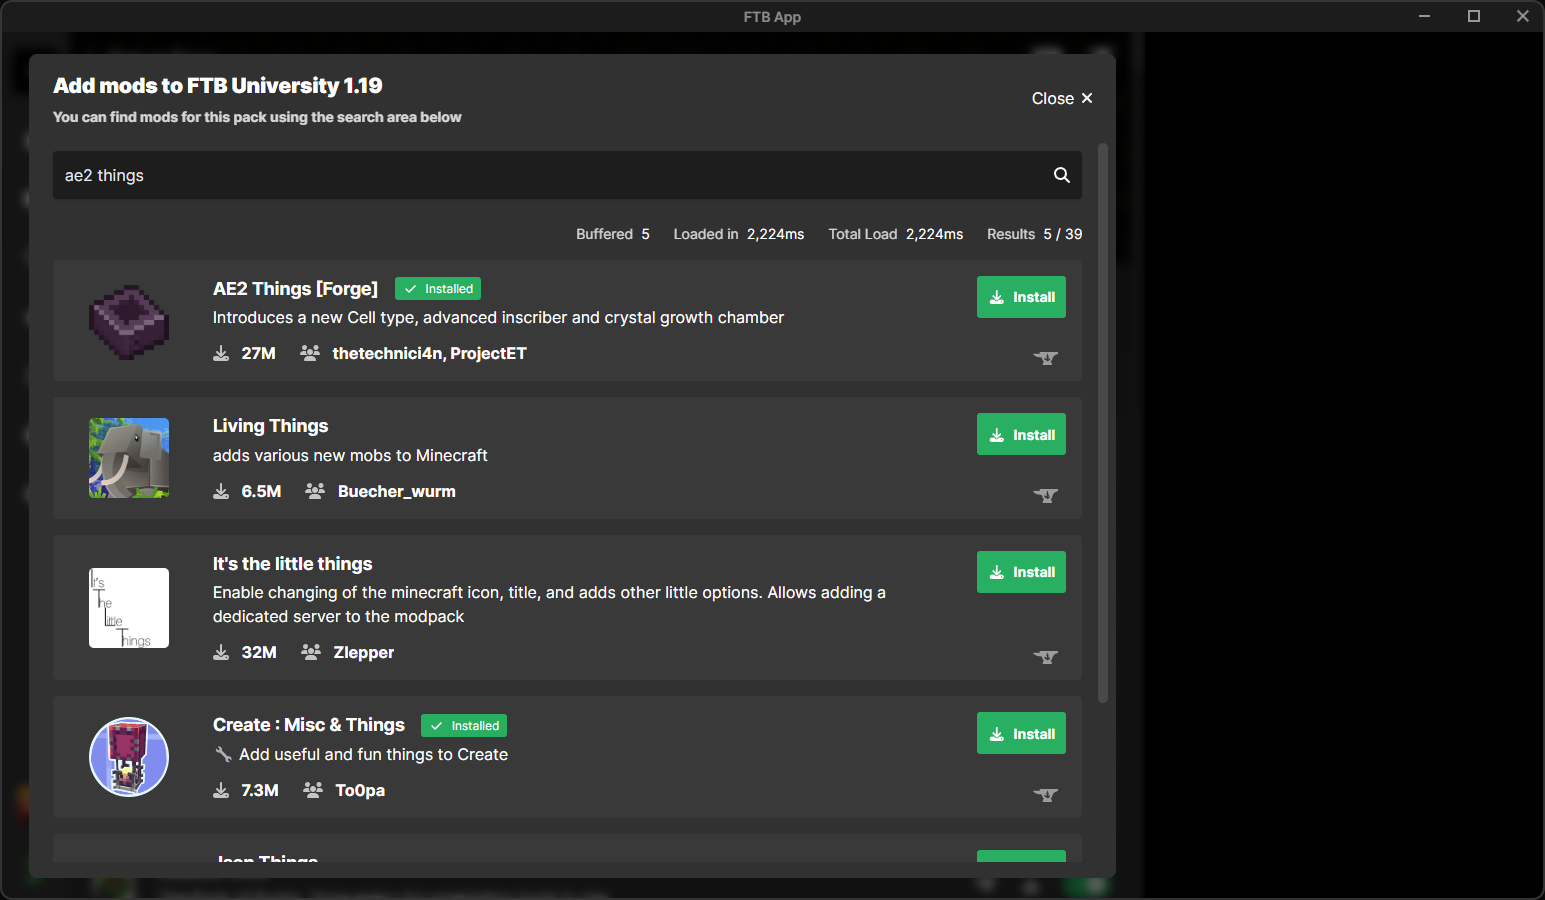
Task: Maximize the FTB App window
Action: coord(1473,16)
